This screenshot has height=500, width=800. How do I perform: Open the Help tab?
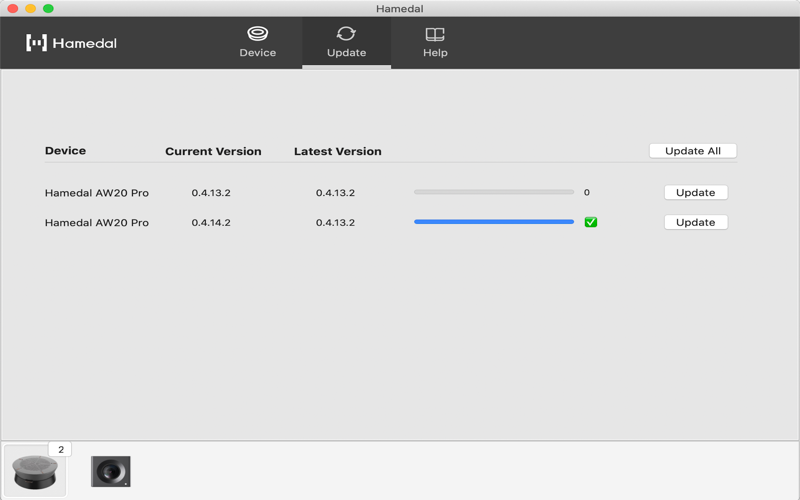pyautogui.click(x=435, y=43)
